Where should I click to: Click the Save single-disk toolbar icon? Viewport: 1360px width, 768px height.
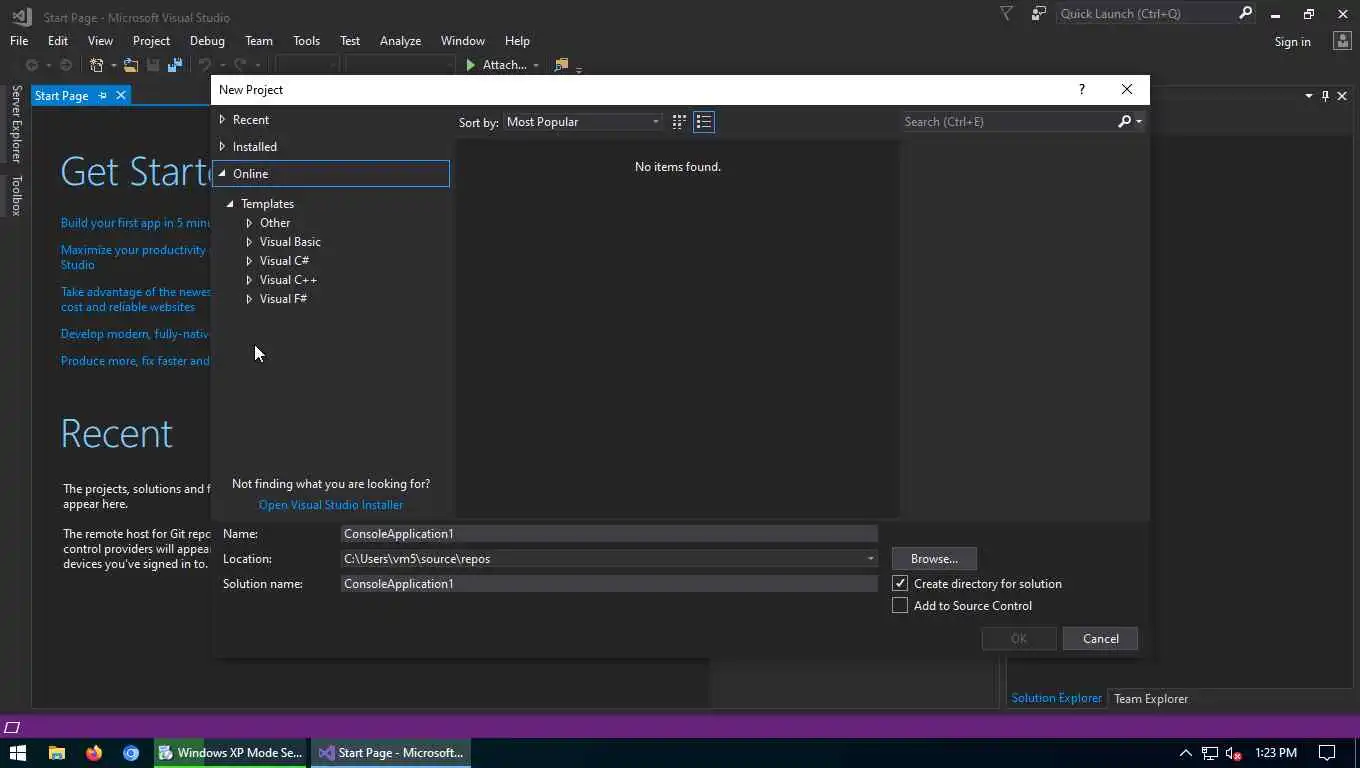point(153,65)
